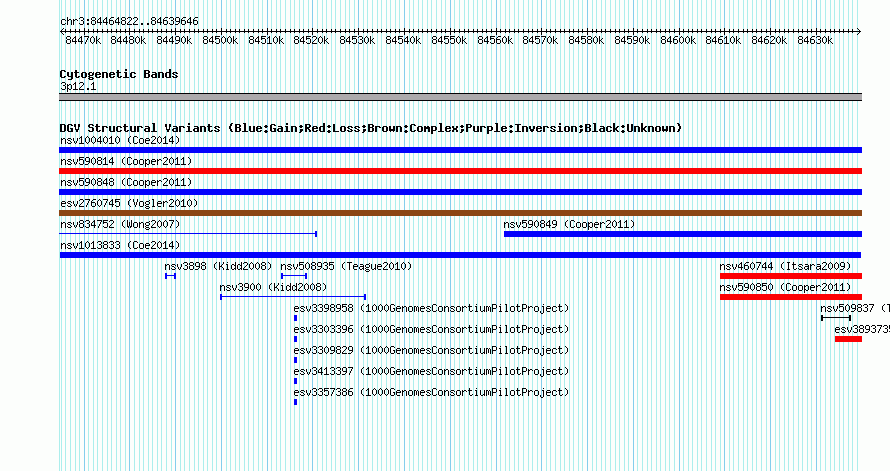The height and width of the screenshot is (471, 890).
Task: Select the nsv509837 black unknown variant glyph
Action: [x=836, y=318]
